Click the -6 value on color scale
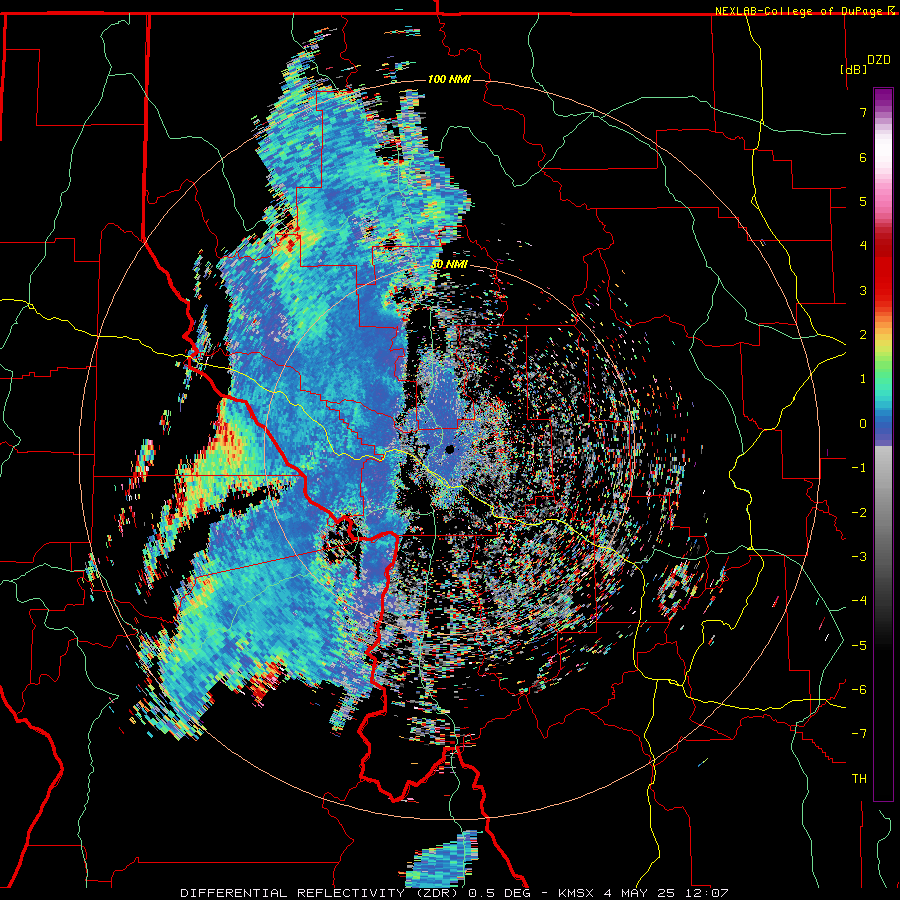 (x=859, y=690)
